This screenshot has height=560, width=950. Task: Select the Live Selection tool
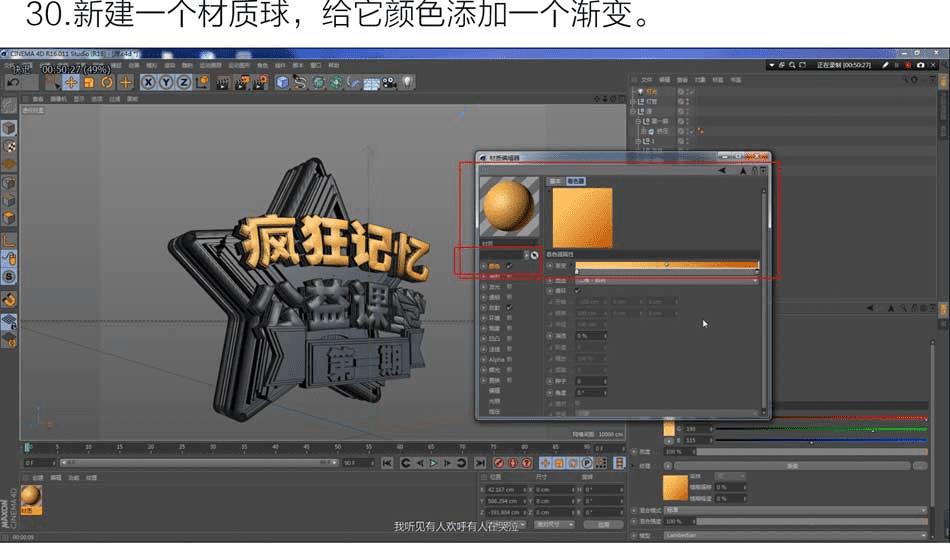[53, 82]
